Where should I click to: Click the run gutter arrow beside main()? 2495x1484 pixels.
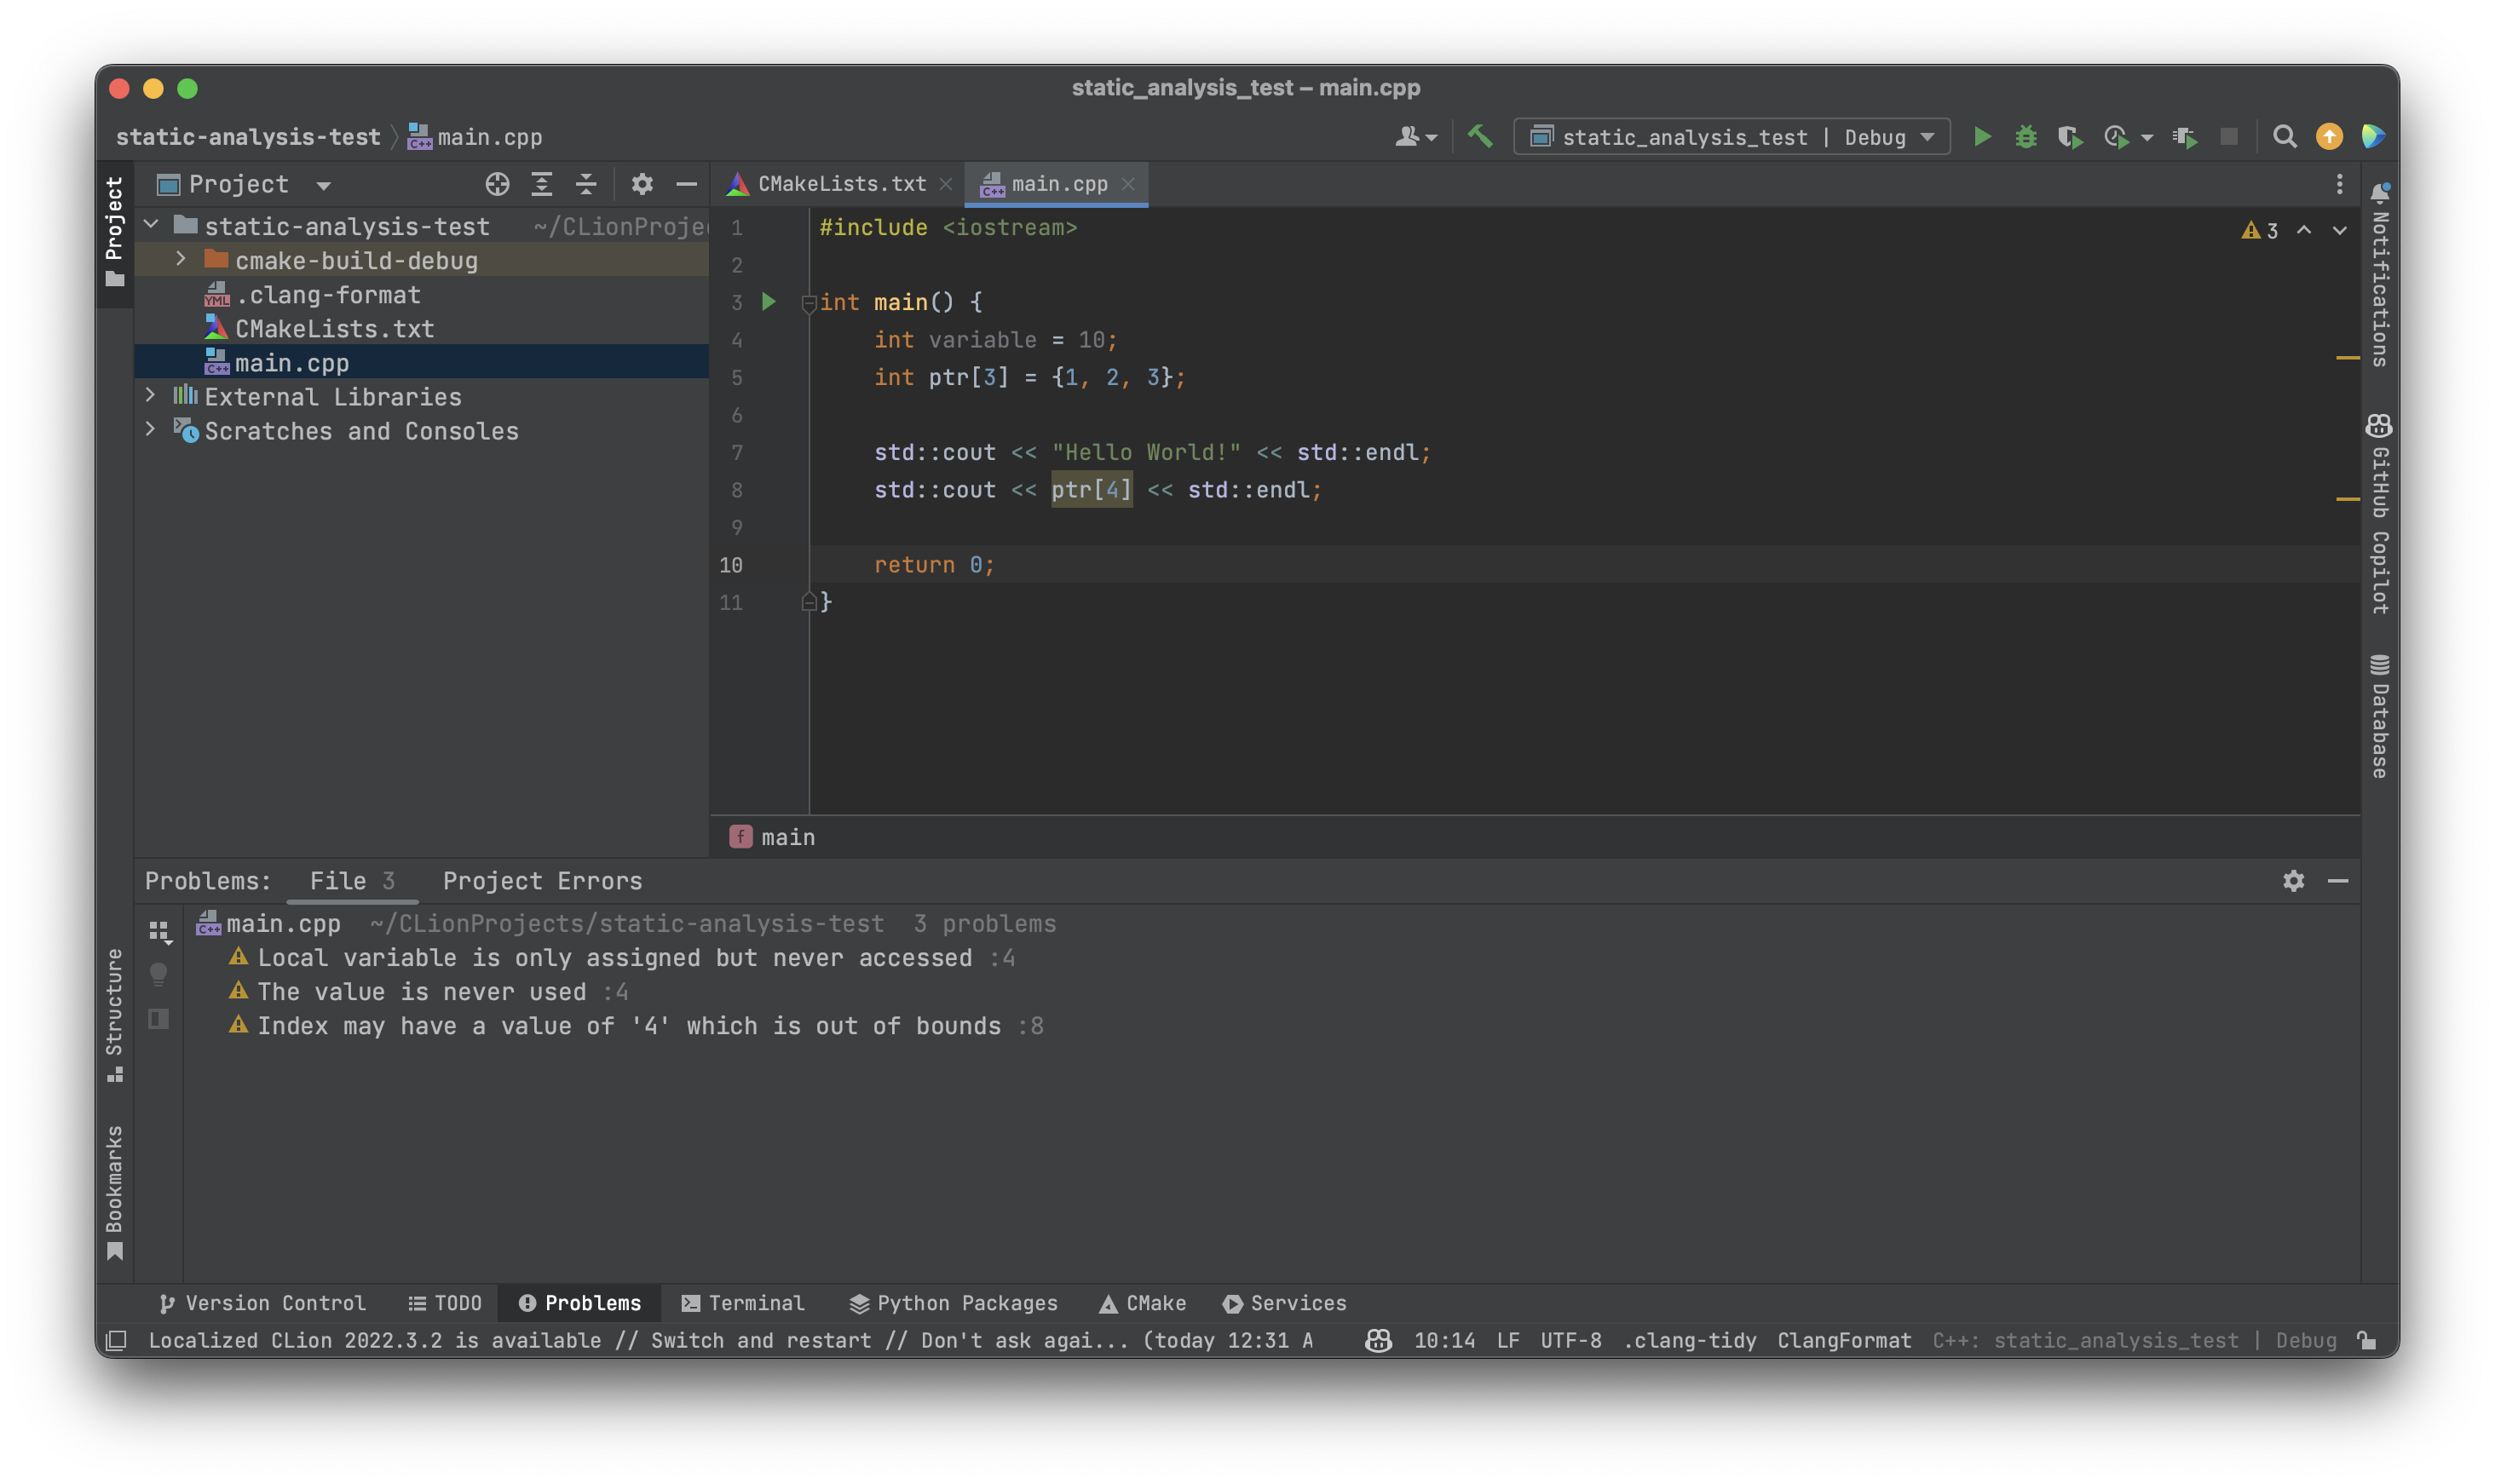point(768,302)
